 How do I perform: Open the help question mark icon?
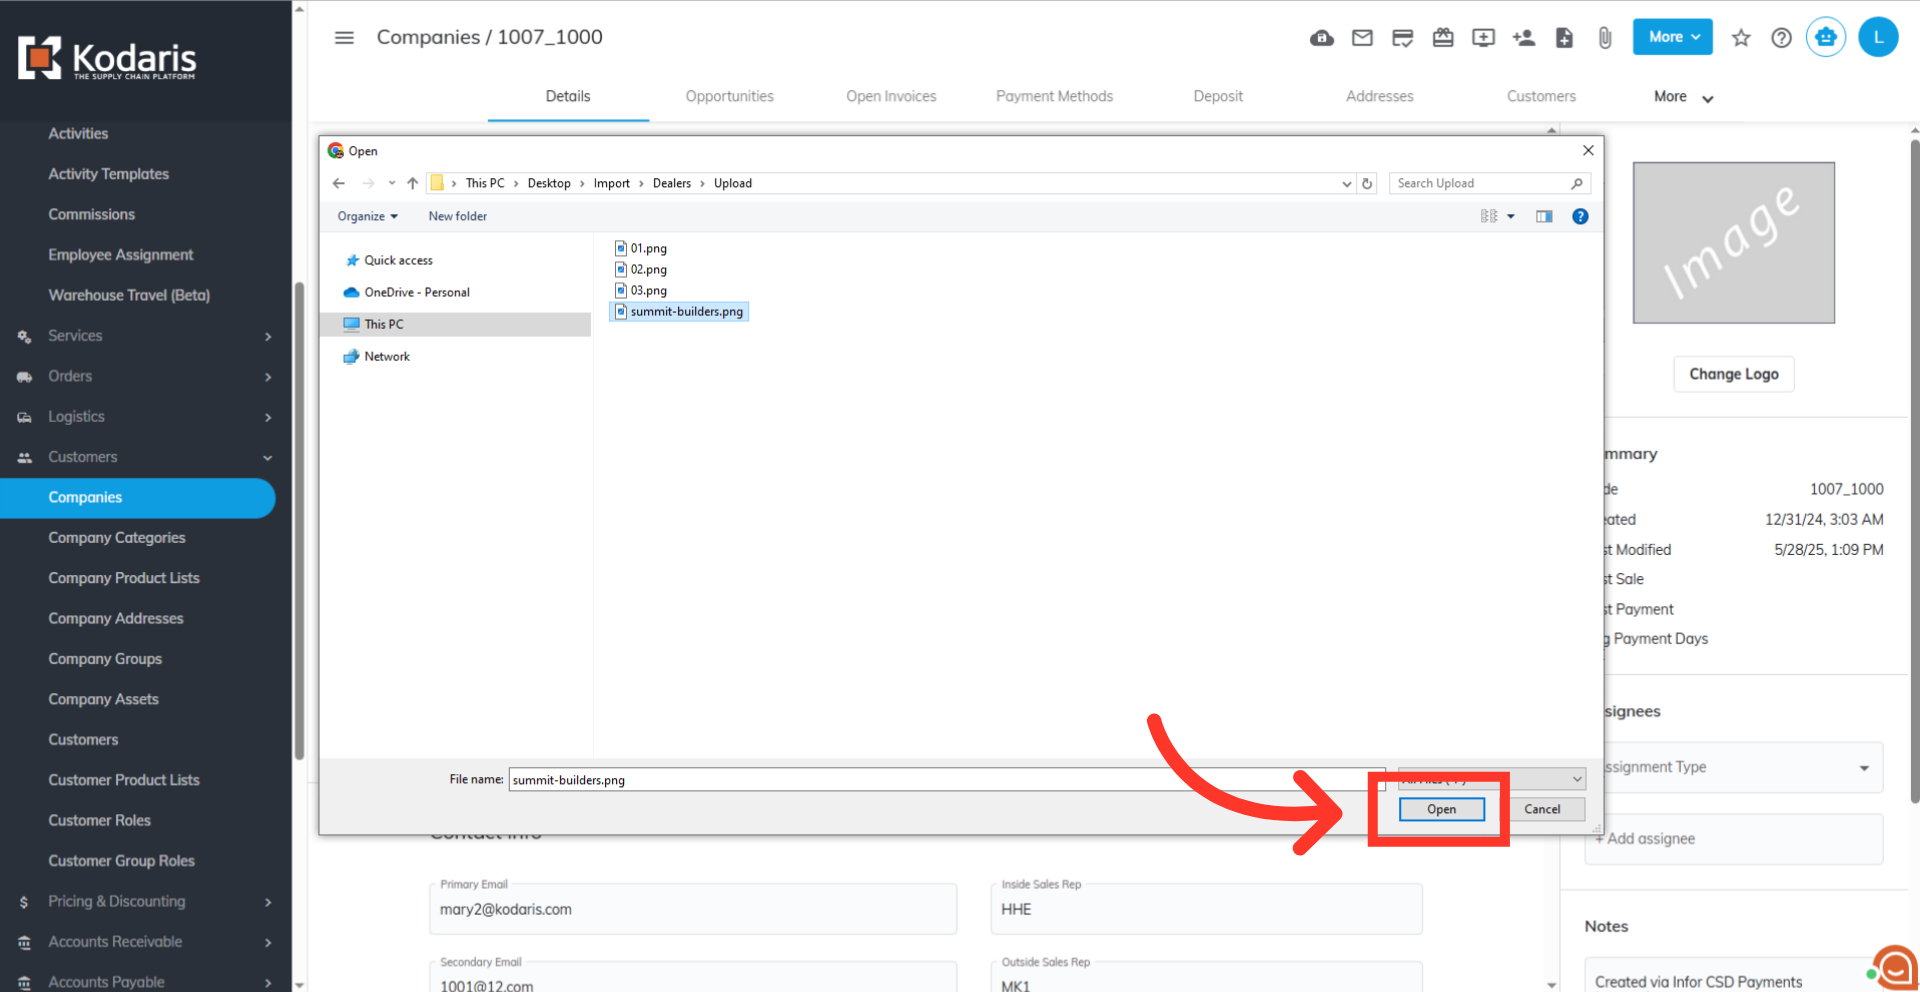click(x=1781, y=38)
